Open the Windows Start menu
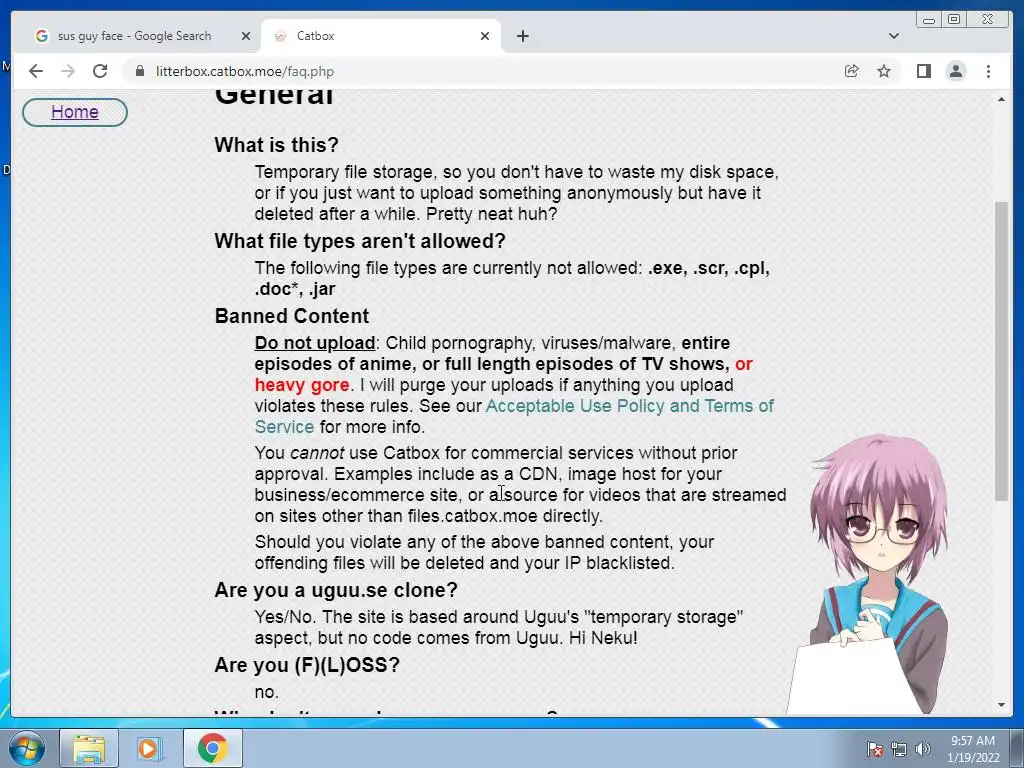Image resolution: width=1024 pixels, height=768 pixels. click(x=26, y=748)
